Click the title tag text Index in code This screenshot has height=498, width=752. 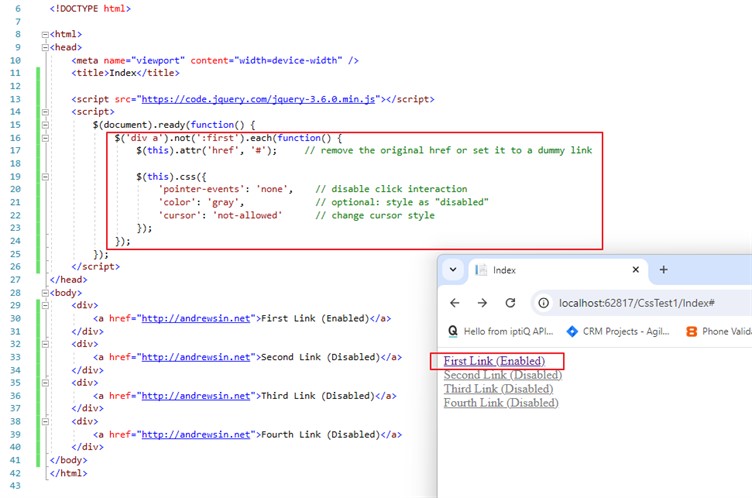pos(123,73)
